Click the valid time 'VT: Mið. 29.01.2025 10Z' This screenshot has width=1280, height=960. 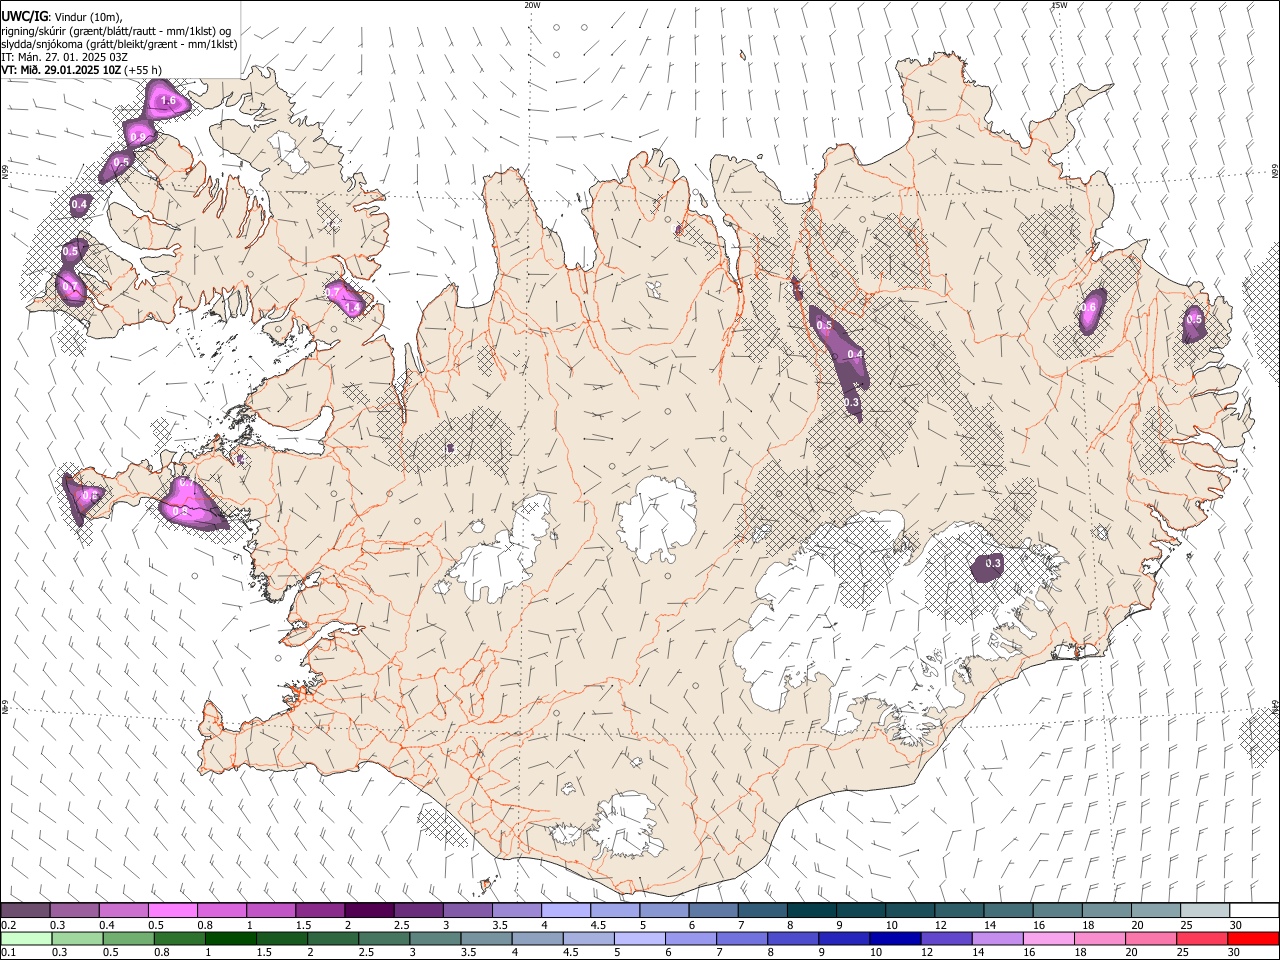[x=61, y=70]
